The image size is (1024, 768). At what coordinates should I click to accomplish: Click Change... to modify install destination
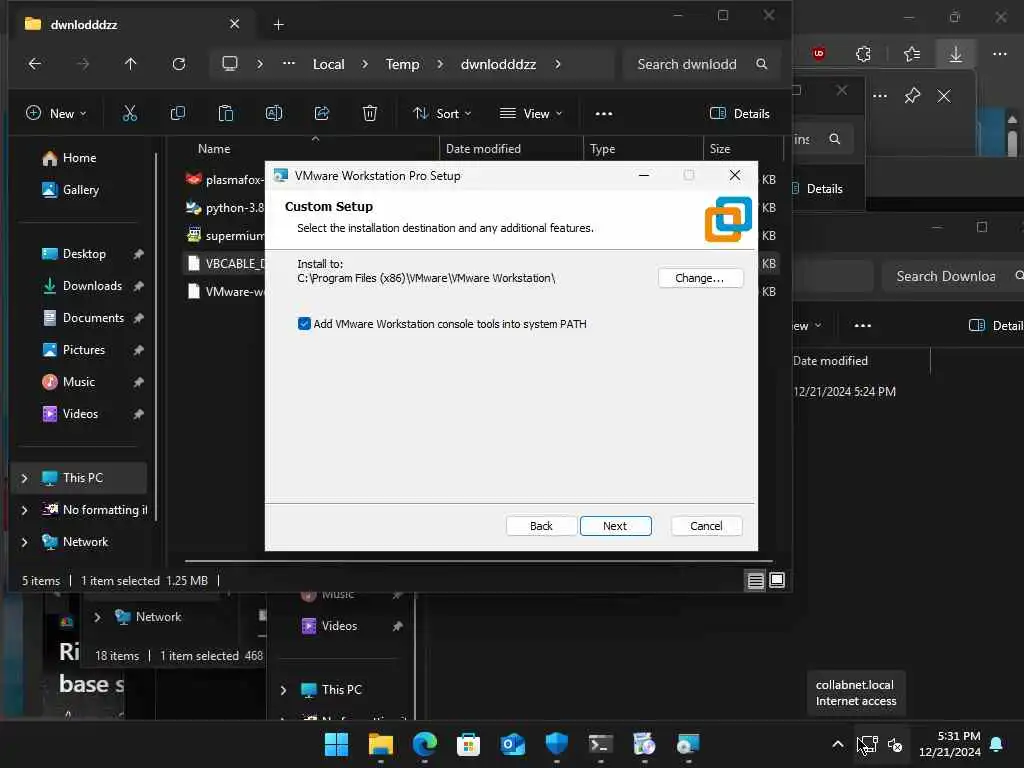(x=699, y=278)
